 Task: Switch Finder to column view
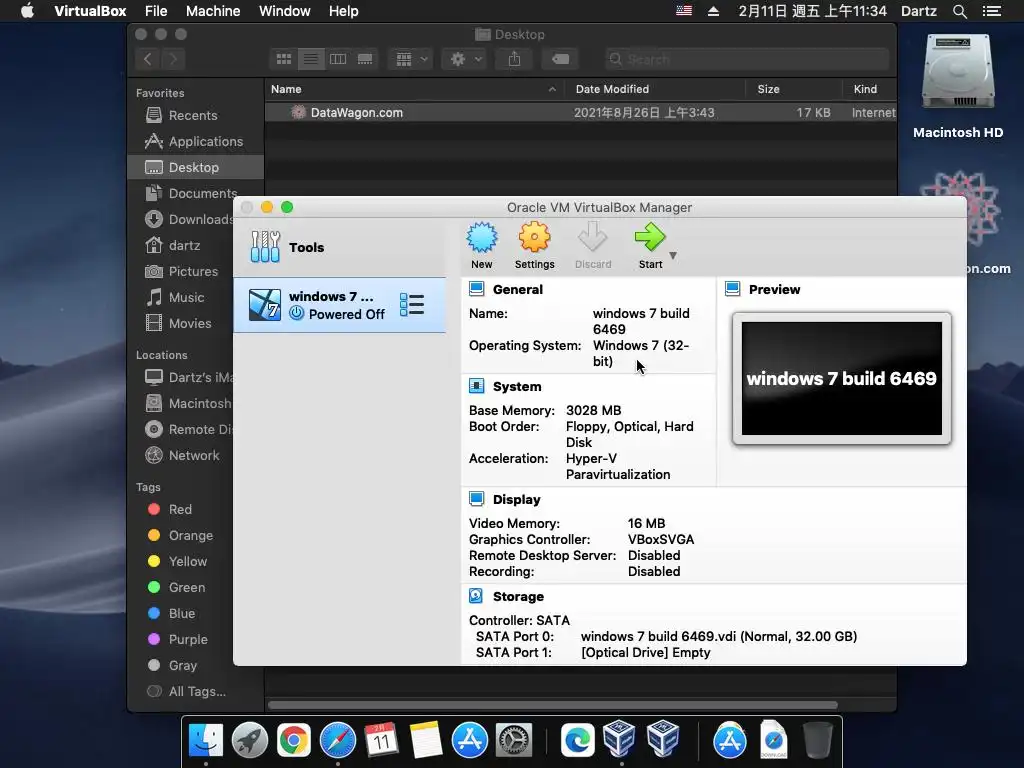click(338, 59)
